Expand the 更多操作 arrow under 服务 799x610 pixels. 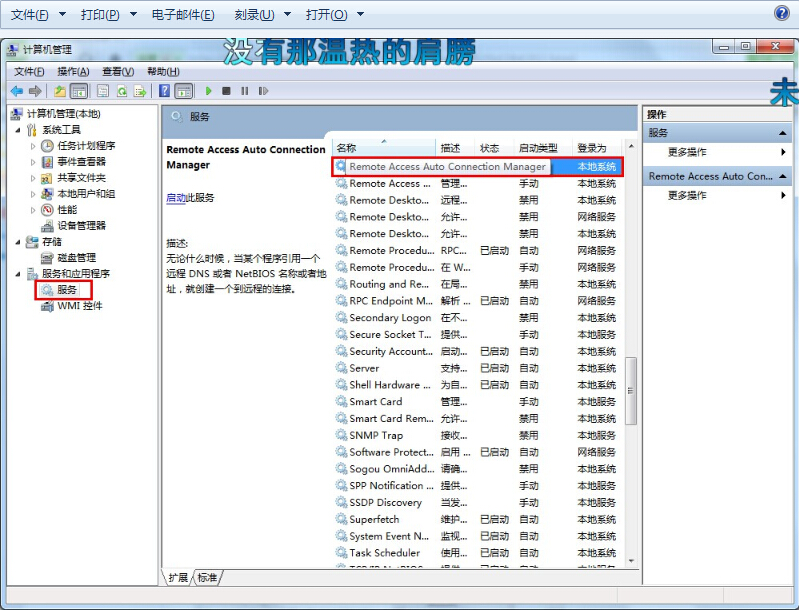click(783, 152)
